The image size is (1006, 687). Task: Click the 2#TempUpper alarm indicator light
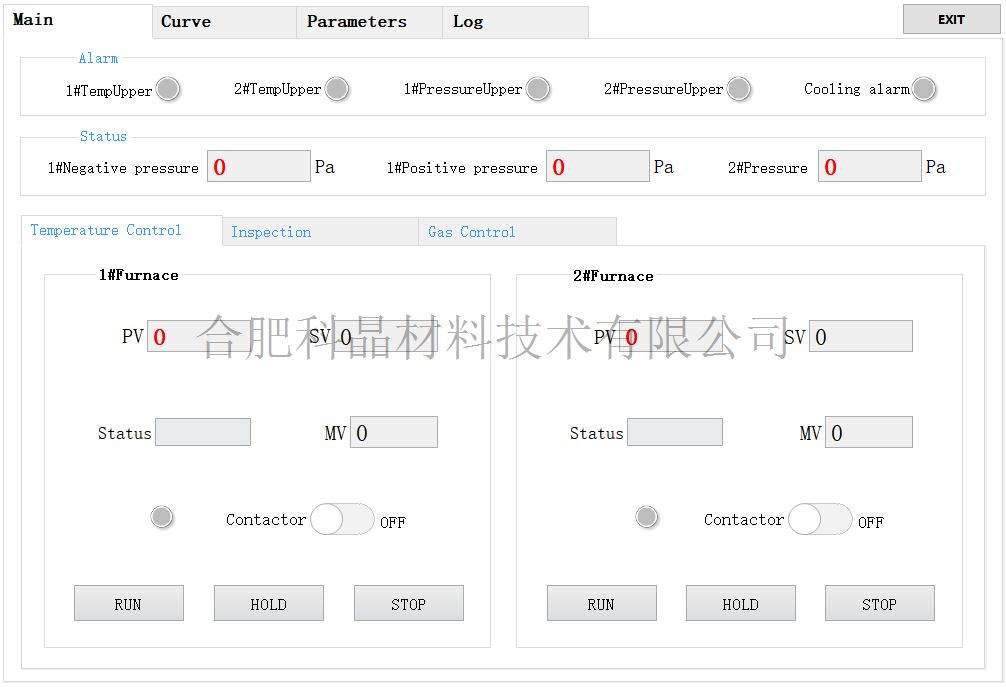point(337,89)
